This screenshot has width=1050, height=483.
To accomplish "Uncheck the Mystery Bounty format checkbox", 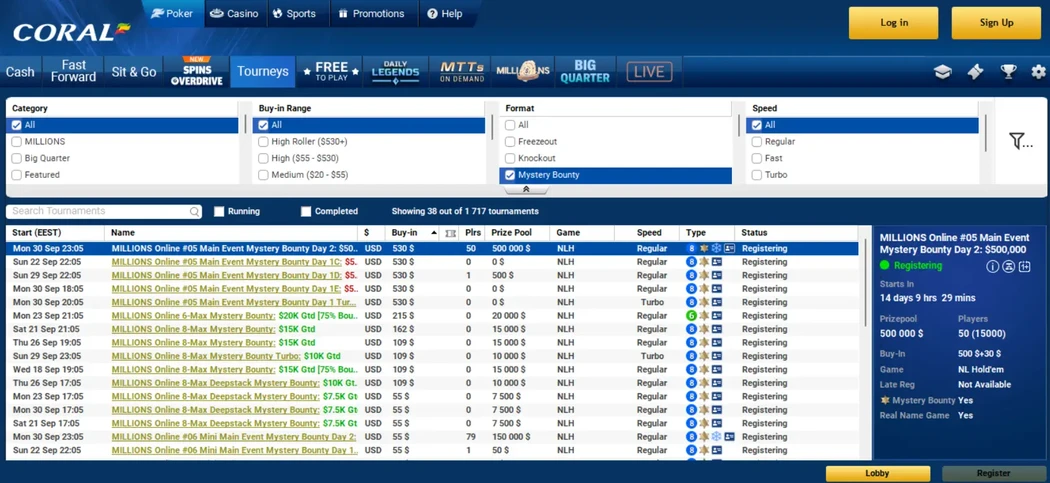I will 510,175.
